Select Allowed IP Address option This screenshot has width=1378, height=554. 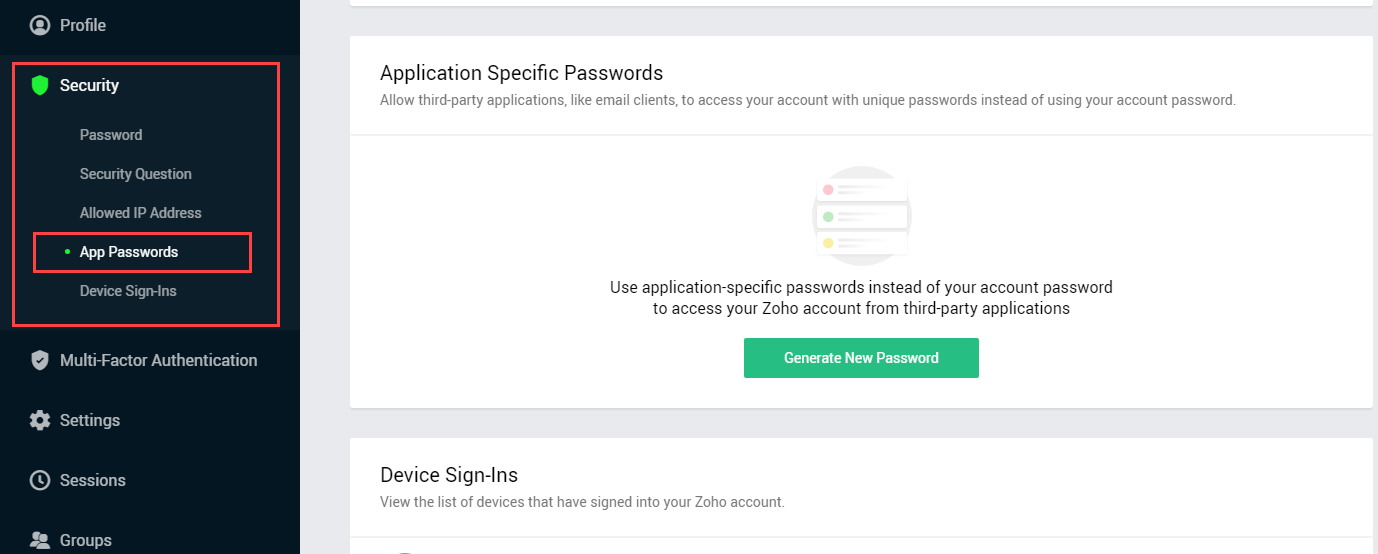141,213
